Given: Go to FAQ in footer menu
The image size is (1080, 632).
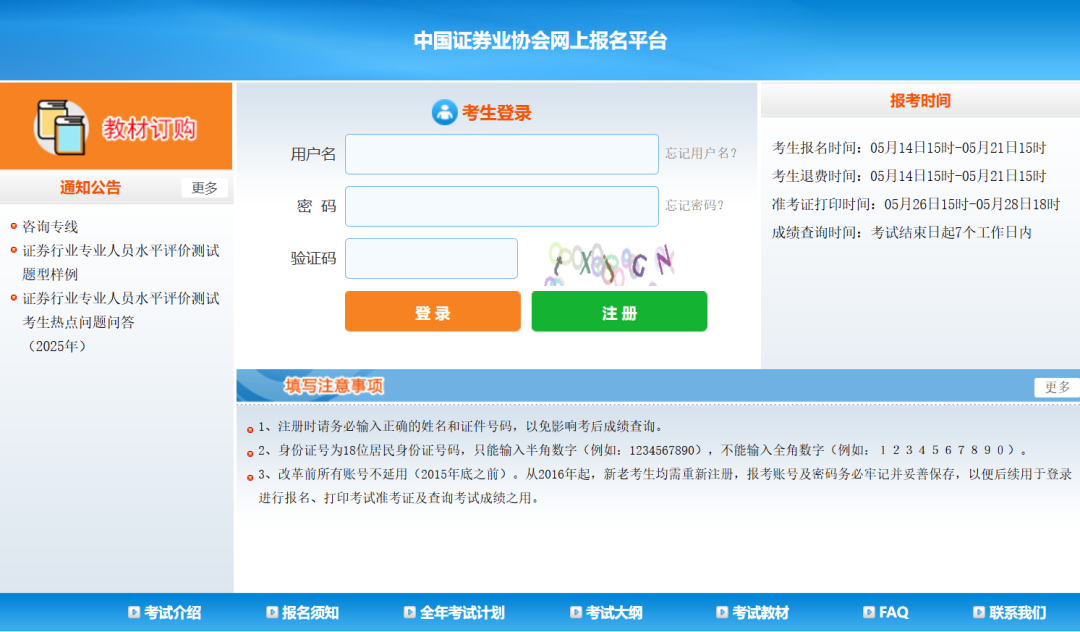Looking at the screenshot, I should pos(893,612).
